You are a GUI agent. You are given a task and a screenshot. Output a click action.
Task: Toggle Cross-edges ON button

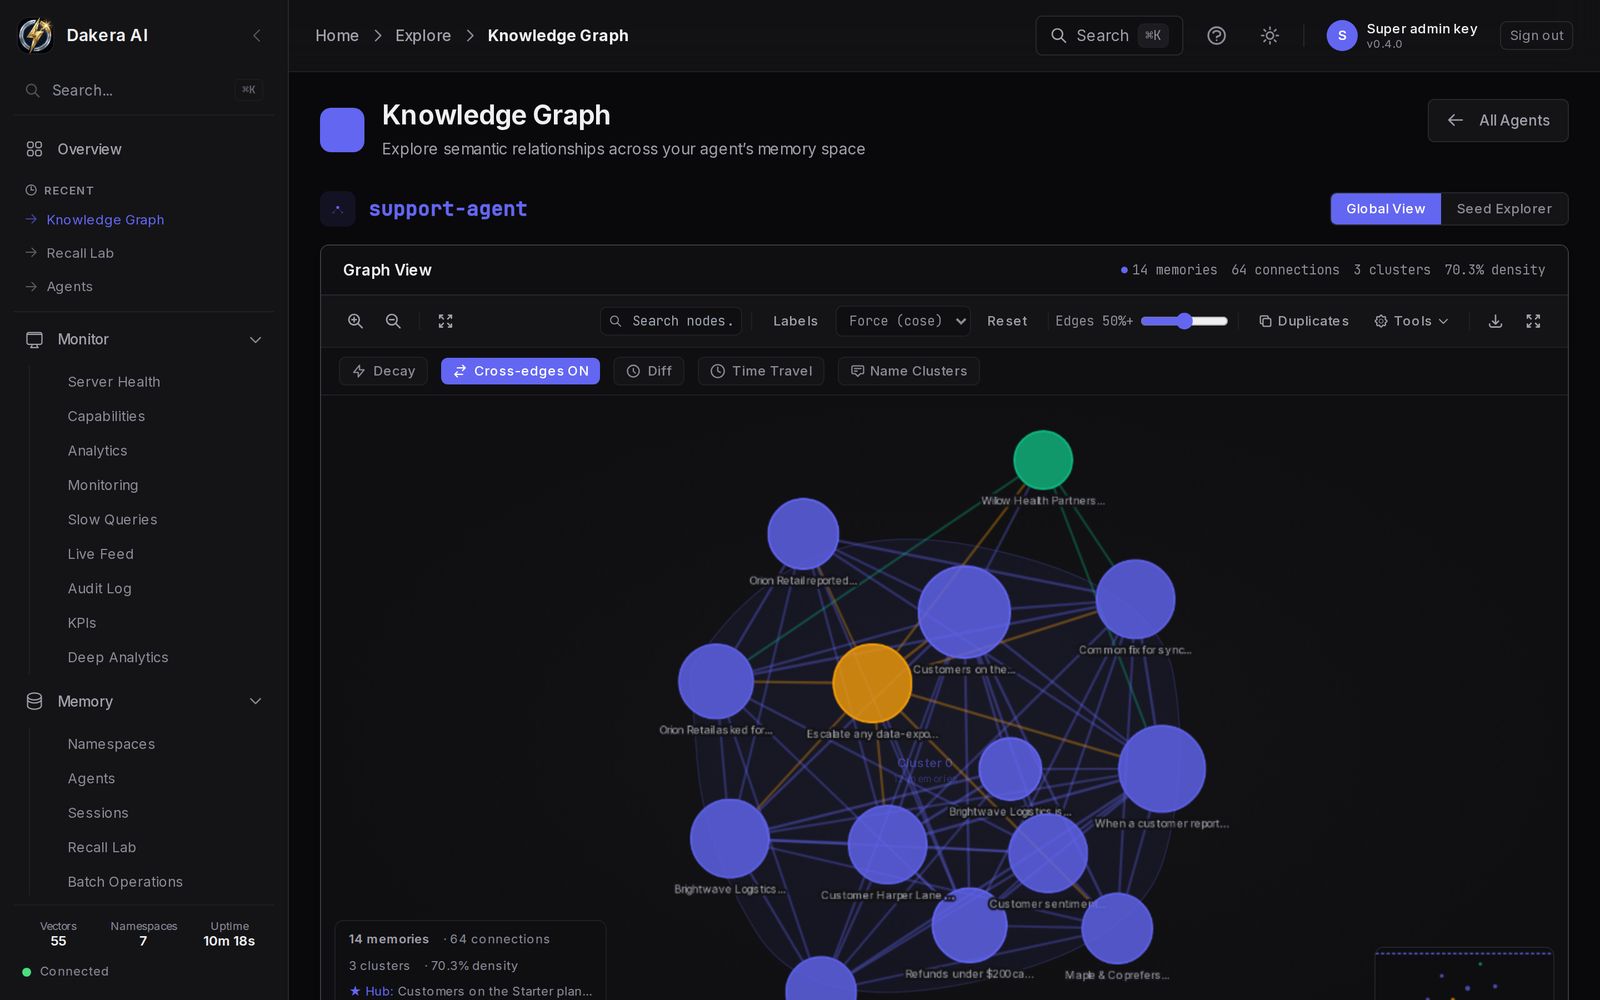[520, 371]
